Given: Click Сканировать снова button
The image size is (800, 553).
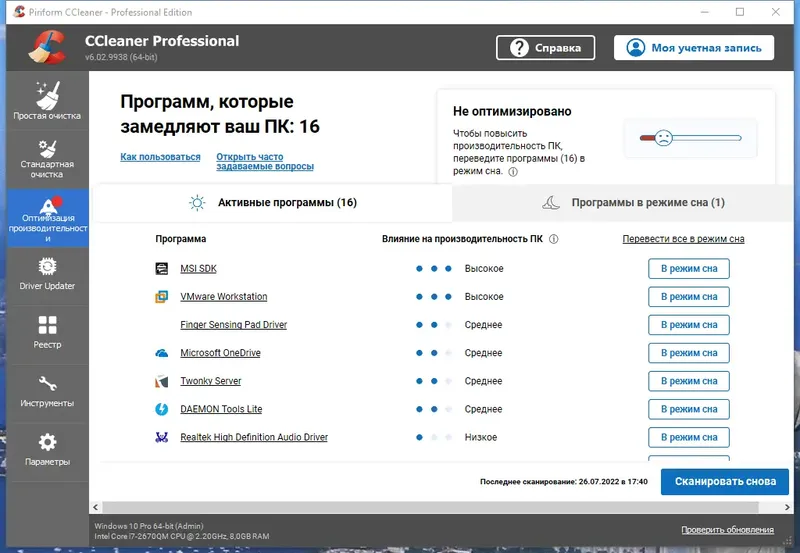Looking at the screenshot, I should coord(725,482).
